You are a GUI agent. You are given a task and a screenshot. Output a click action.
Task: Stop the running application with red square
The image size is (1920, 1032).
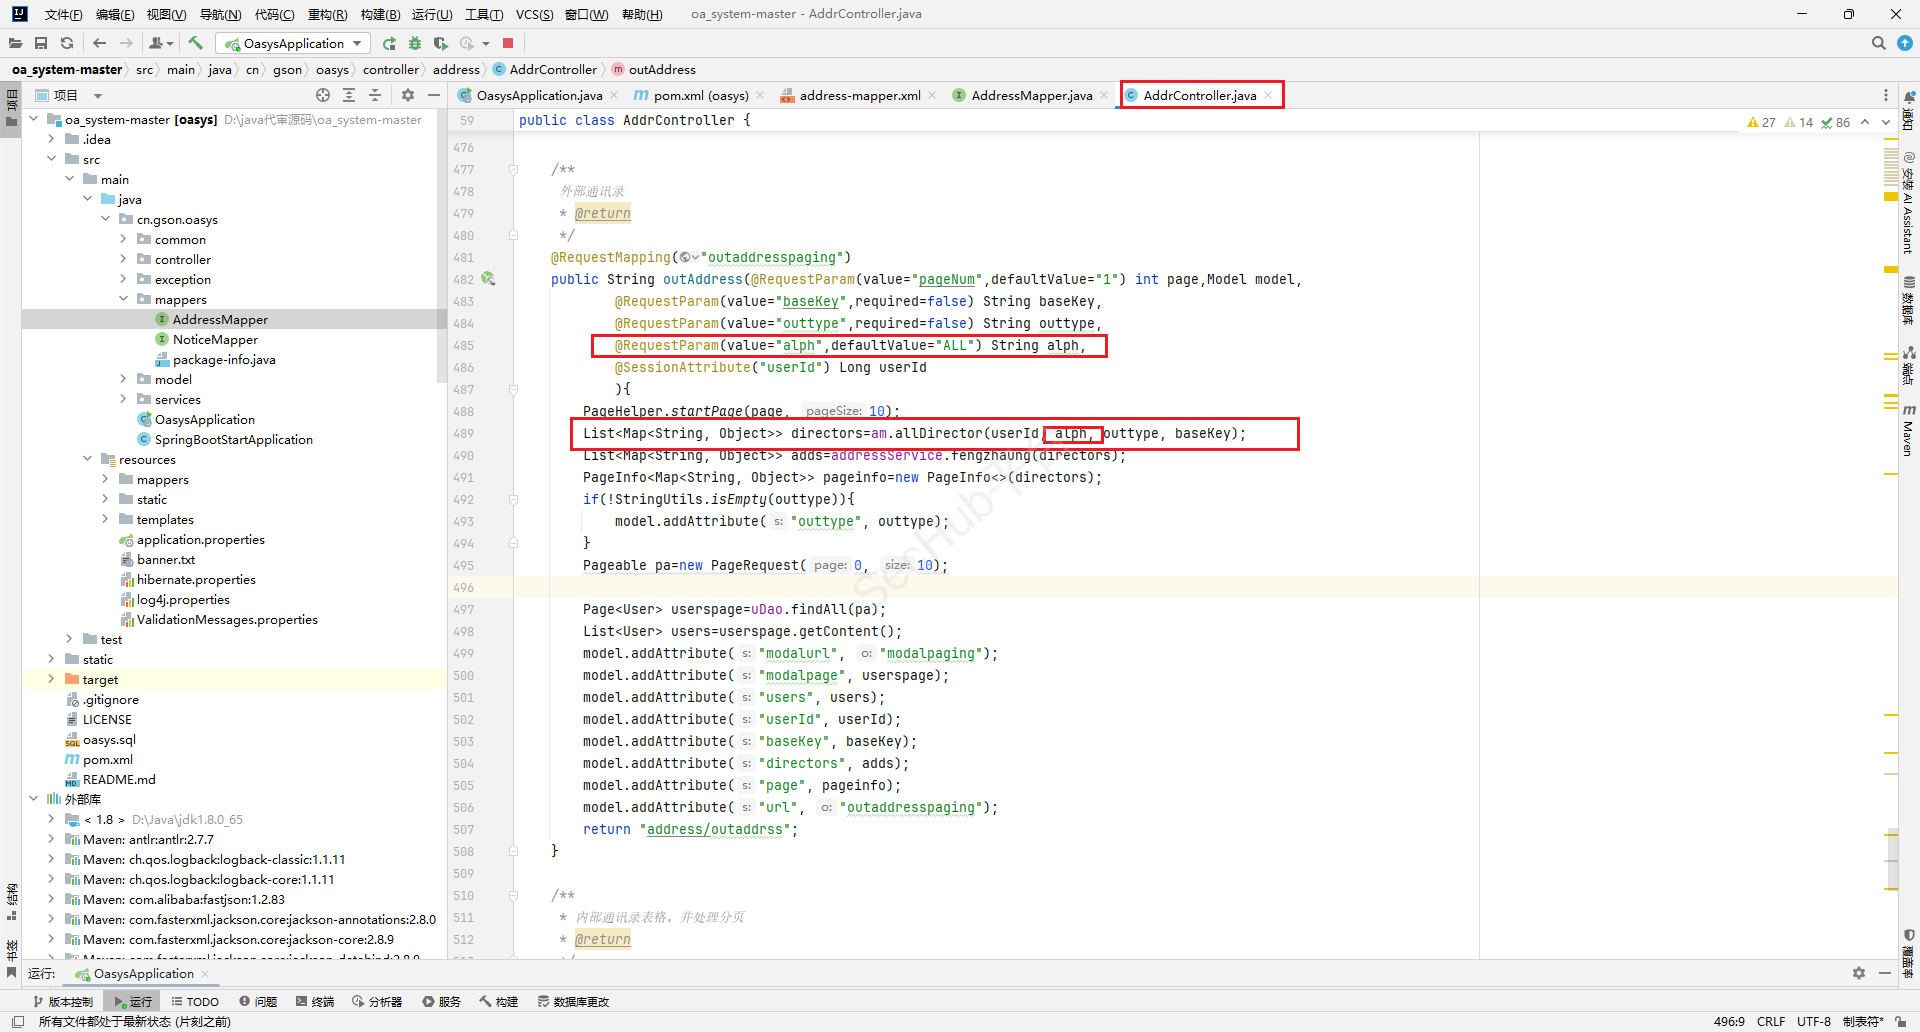tap(508, 43)
